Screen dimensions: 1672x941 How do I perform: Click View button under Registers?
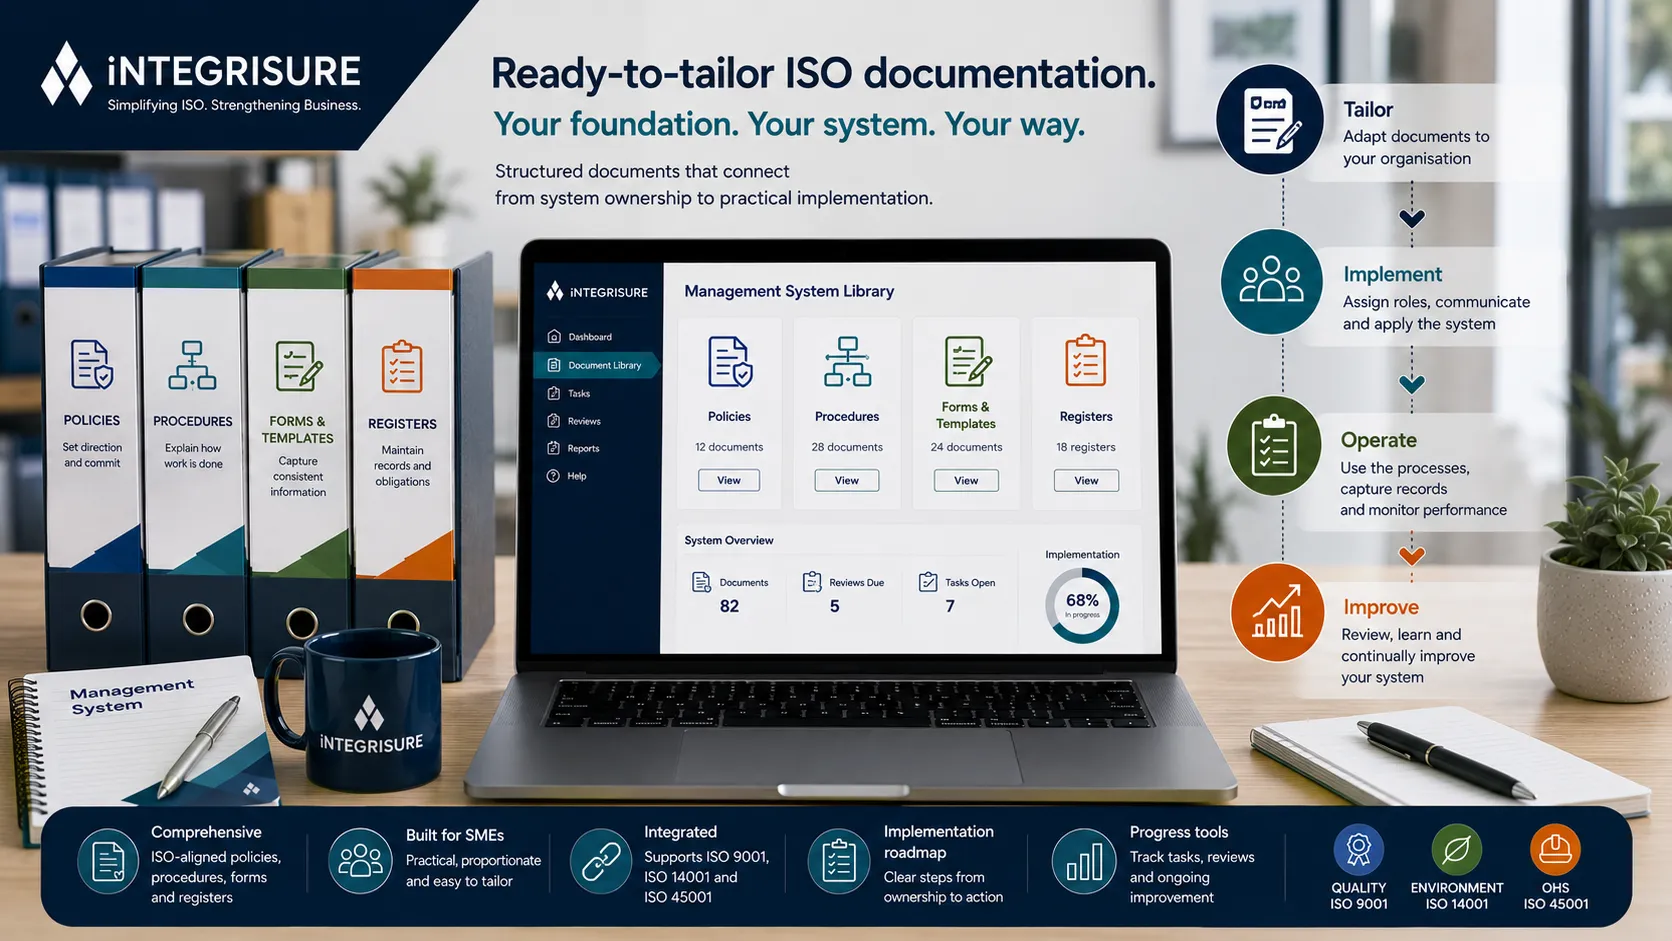1086,480
